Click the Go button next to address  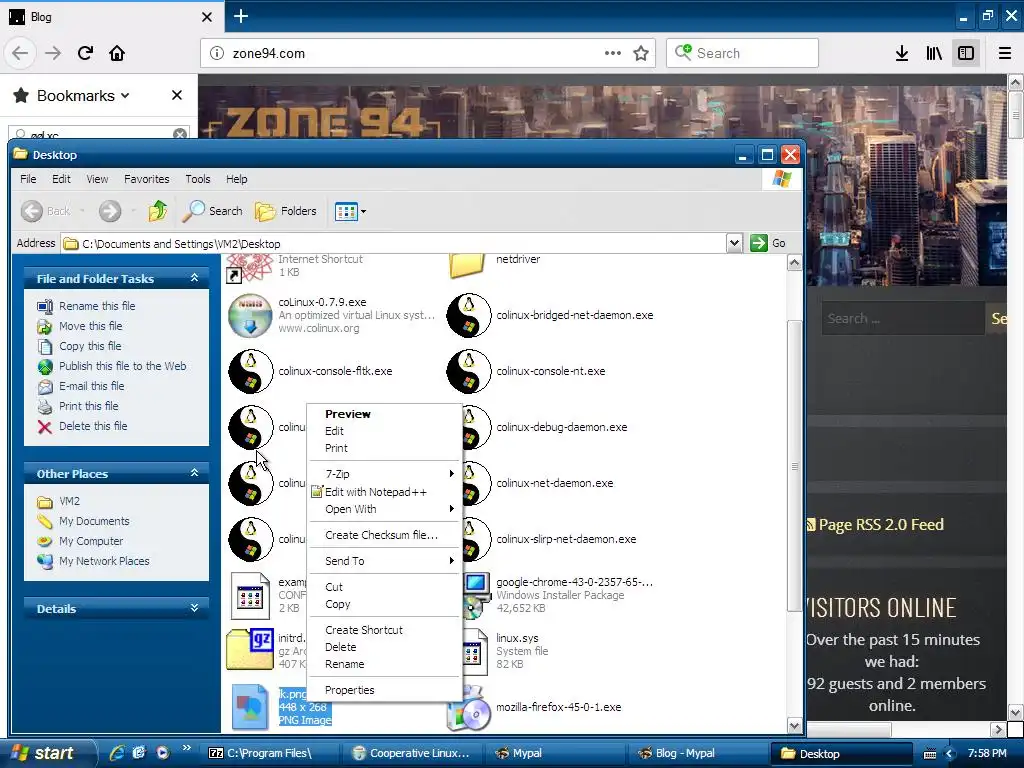768,243
